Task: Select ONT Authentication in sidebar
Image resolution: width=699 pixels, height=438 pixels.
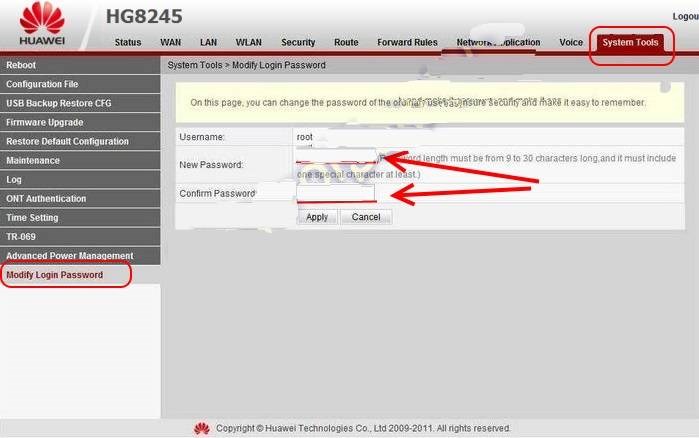Action: [x=80, y=199]
